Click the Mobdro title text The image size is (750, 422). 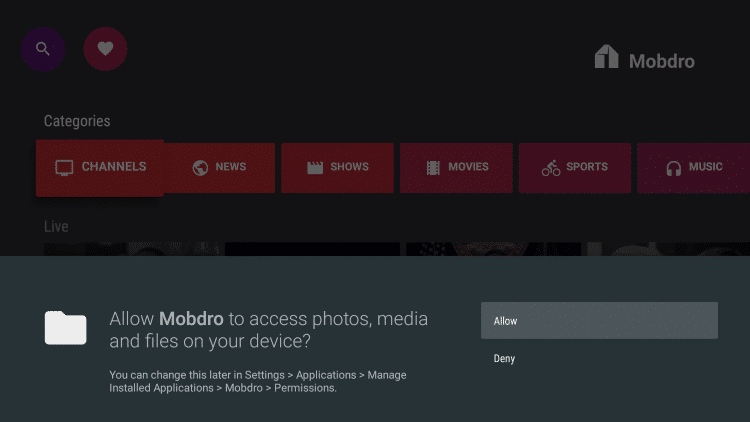pos(662,61)
